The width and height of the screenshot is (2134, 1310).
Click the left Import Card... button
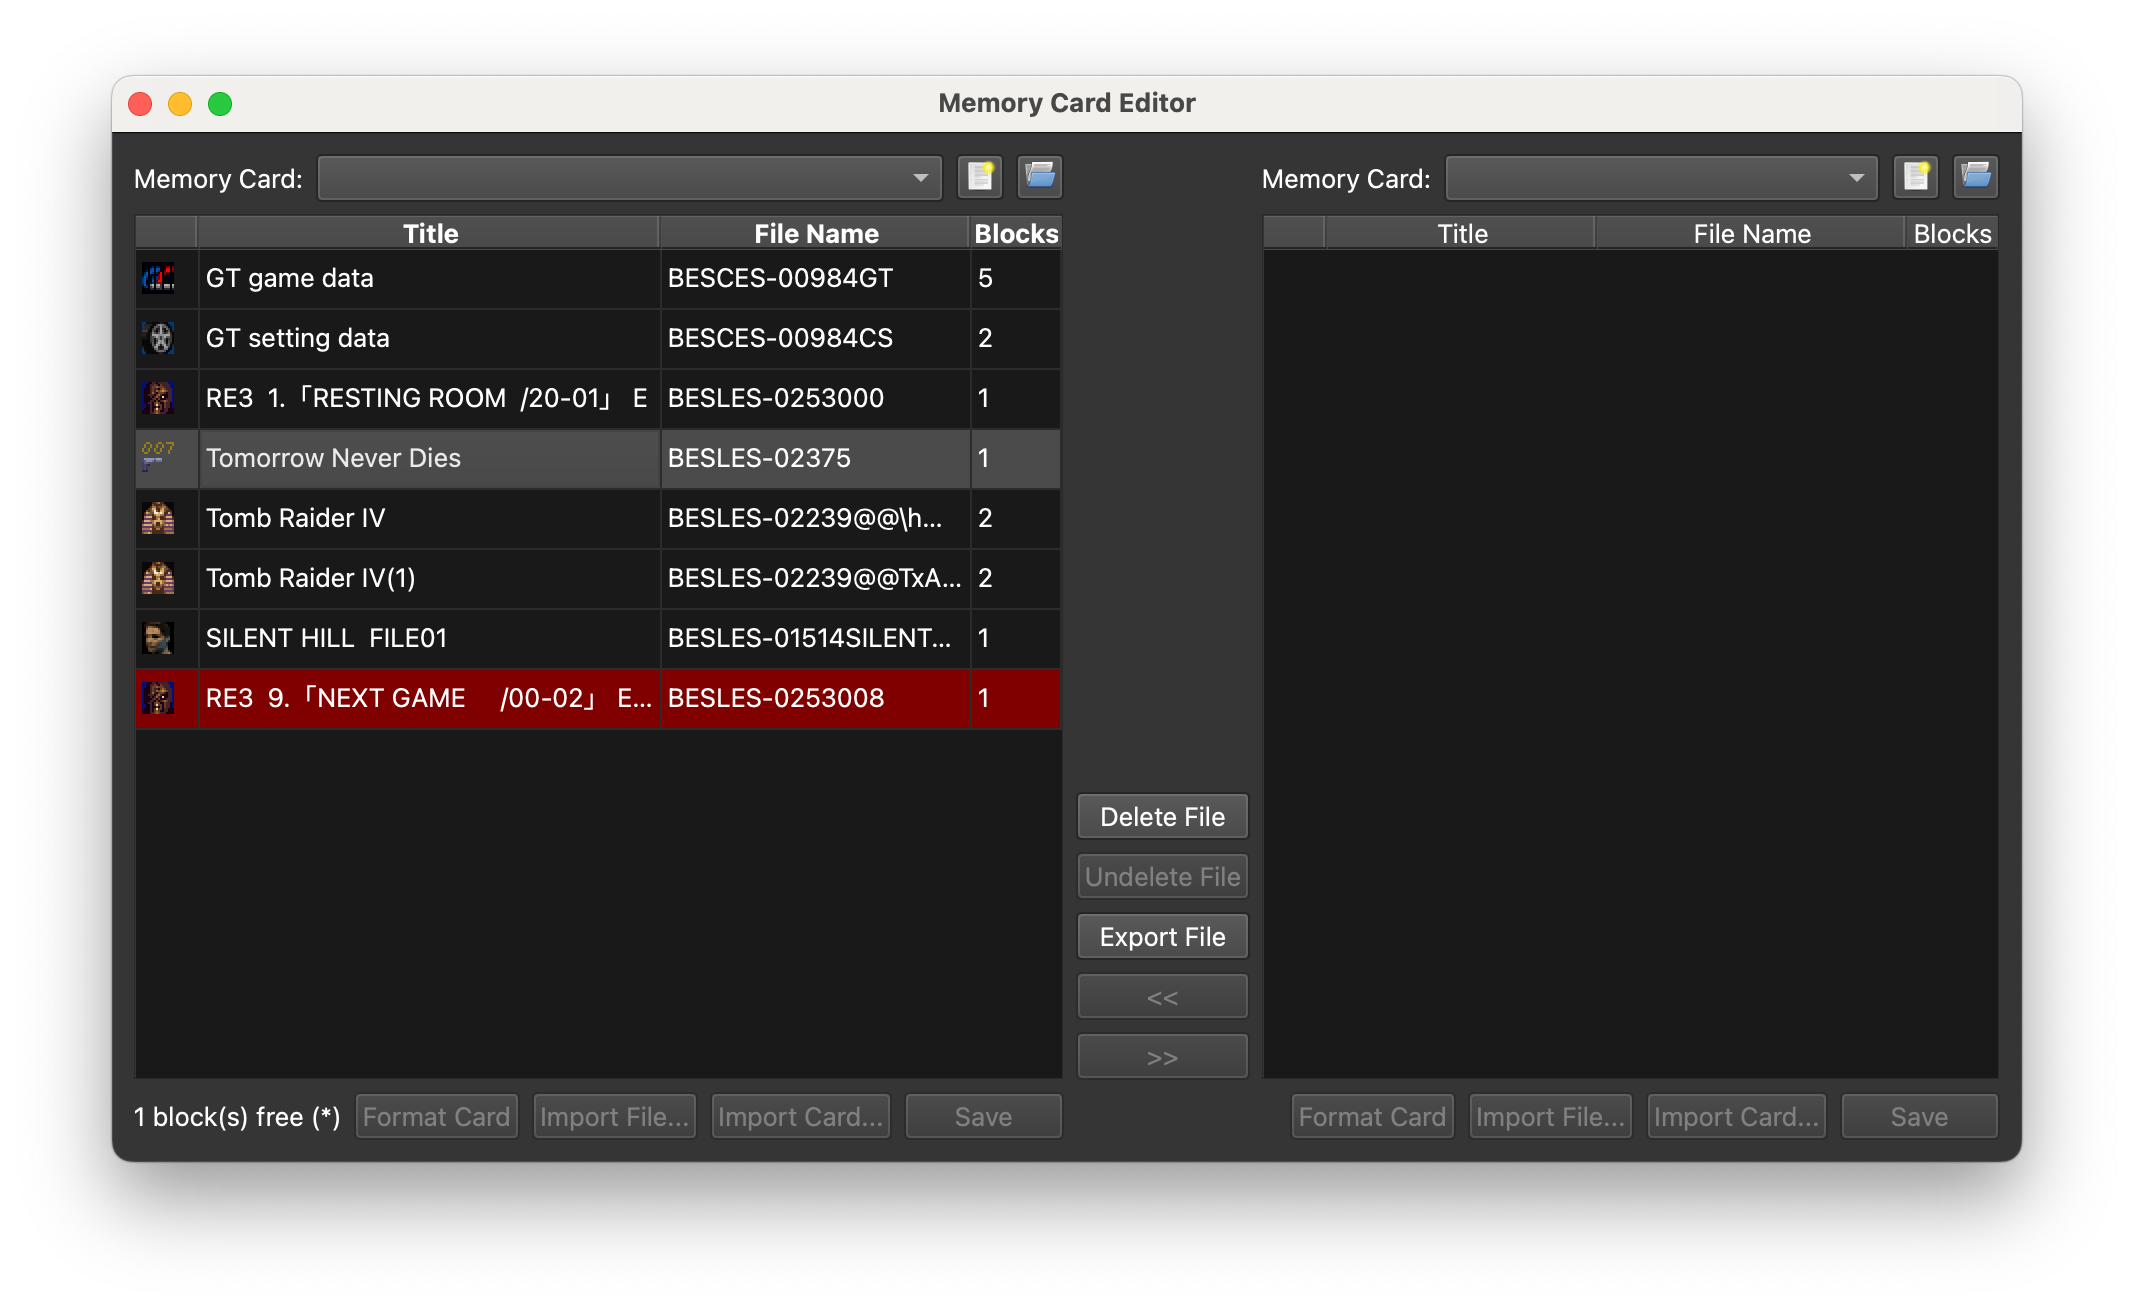click(801, 1117)
